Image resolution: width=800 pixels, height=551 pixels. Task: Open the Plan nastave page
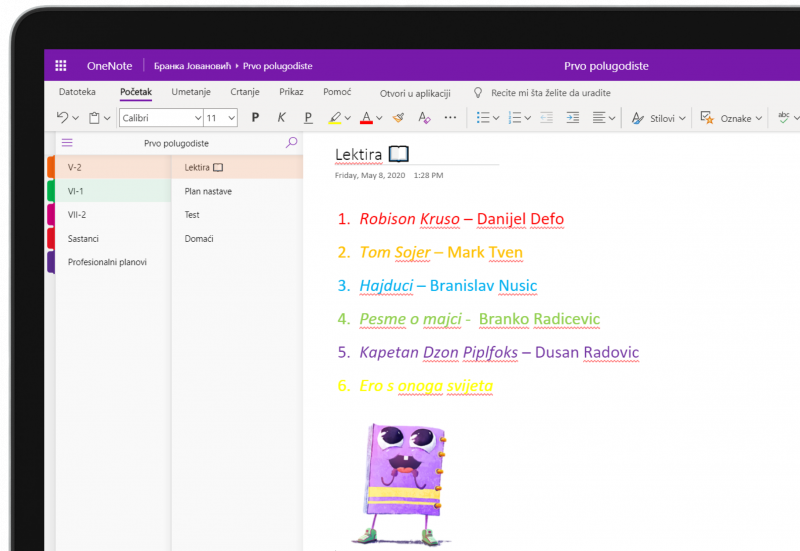pyautogui.click(x=237, y=191)
